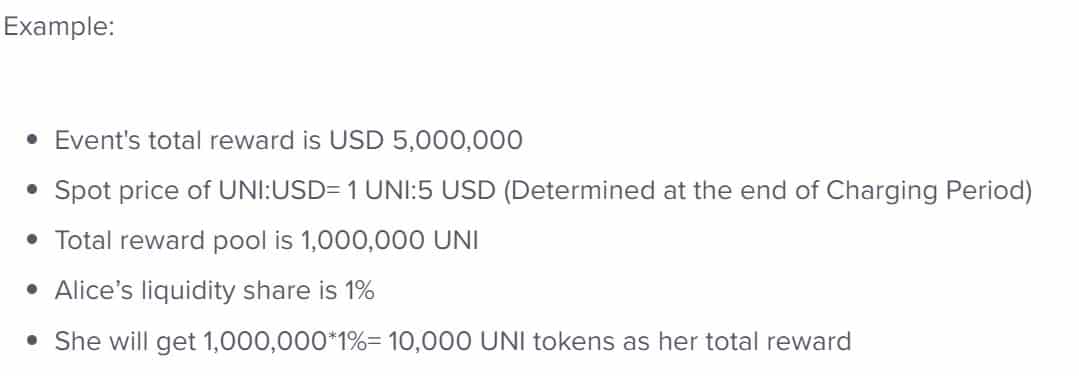Click the "USD 5,000,000" amount

tap(426, 140)
